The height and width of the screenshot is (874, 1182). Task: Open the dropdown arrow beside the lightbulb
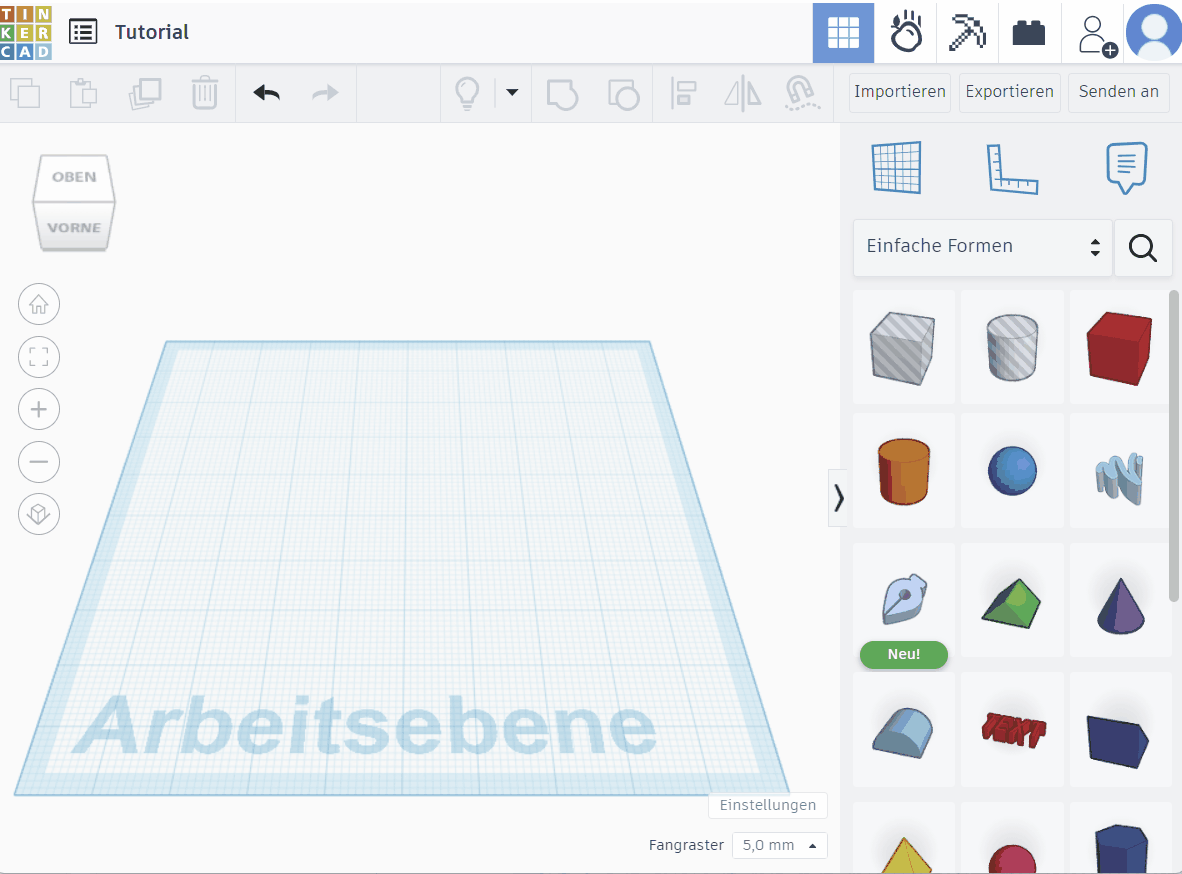point(512,93)
